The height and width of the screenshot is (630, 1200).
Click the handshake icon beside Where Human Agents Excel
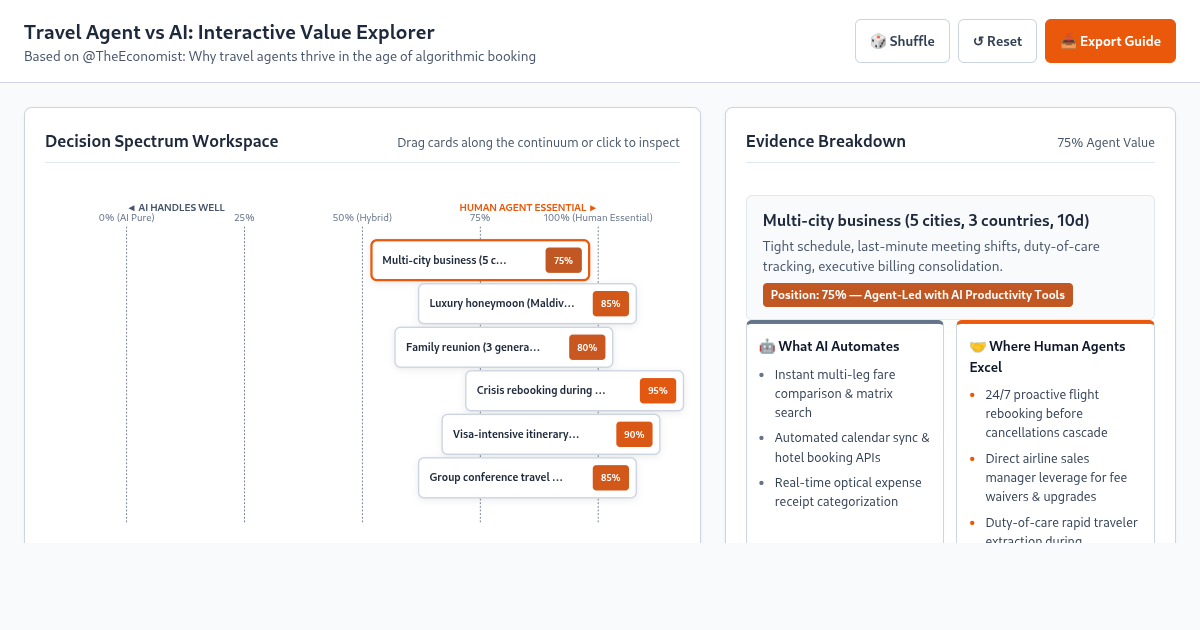point(978,346)
